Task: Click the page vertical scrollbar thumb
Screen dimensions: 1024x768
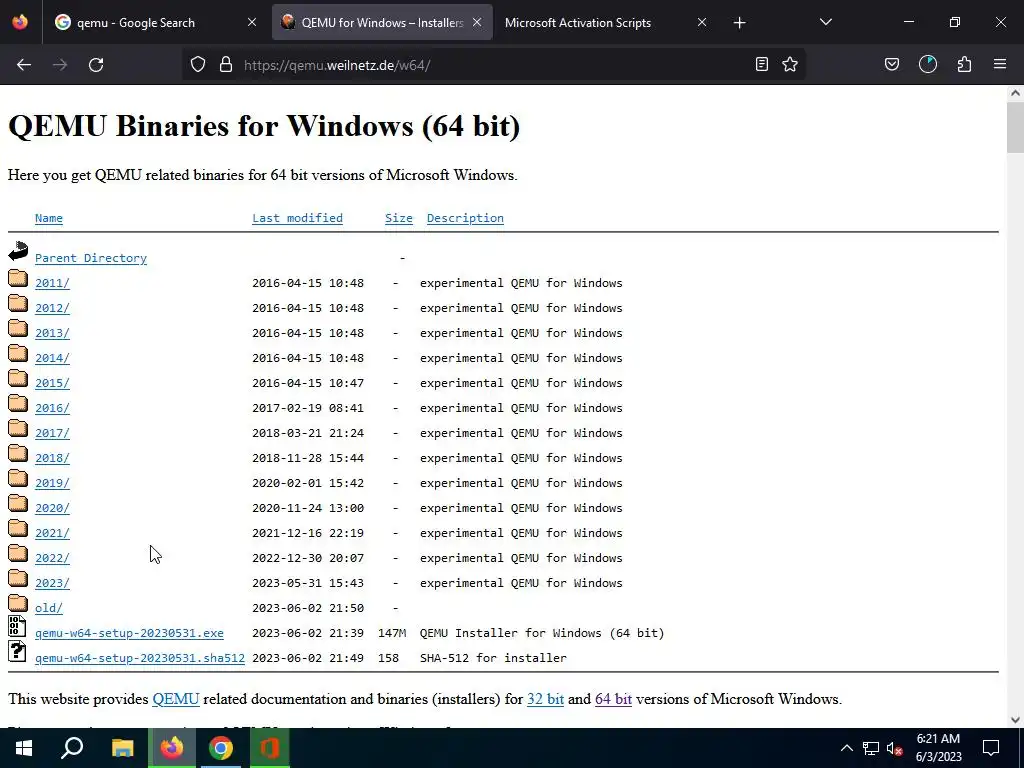Action: click(1016, 127)
